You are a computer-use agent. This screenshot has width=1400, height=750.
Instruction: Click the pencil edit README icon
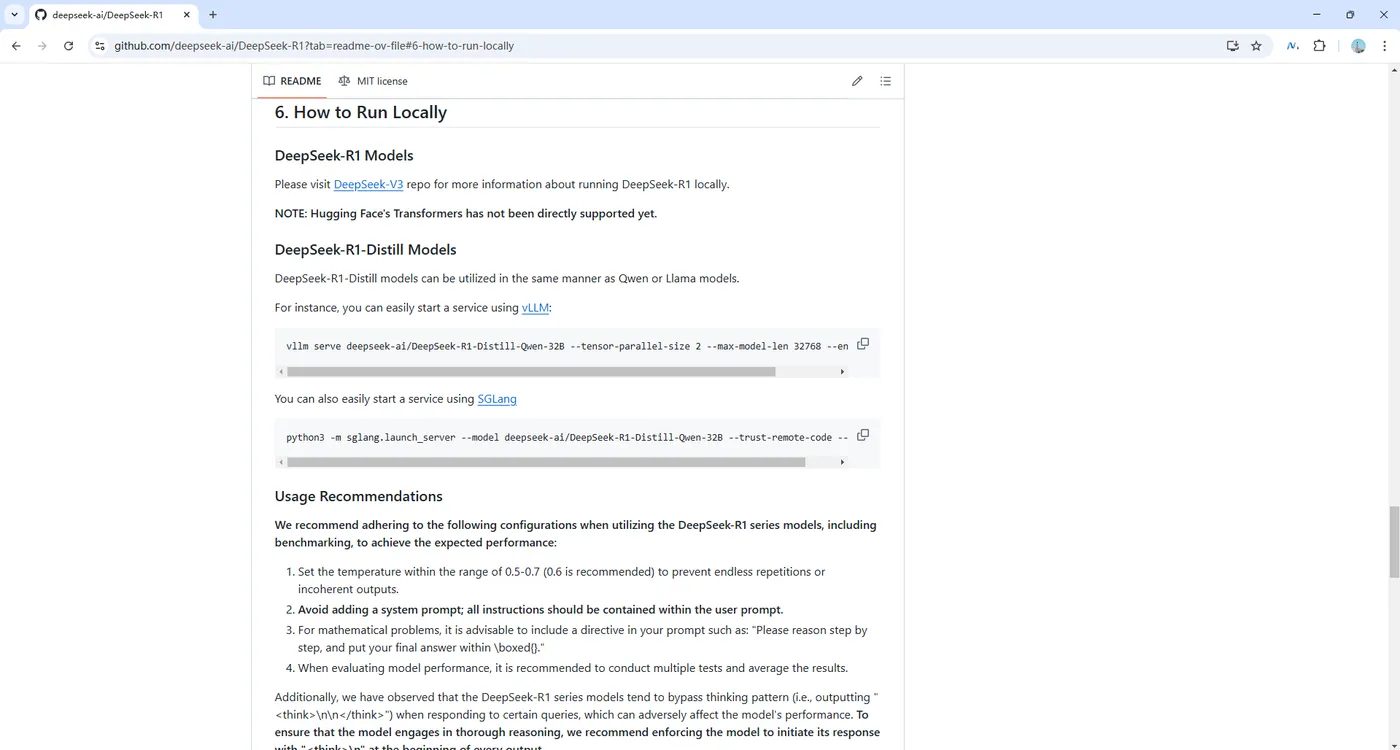tap(857, 81)
